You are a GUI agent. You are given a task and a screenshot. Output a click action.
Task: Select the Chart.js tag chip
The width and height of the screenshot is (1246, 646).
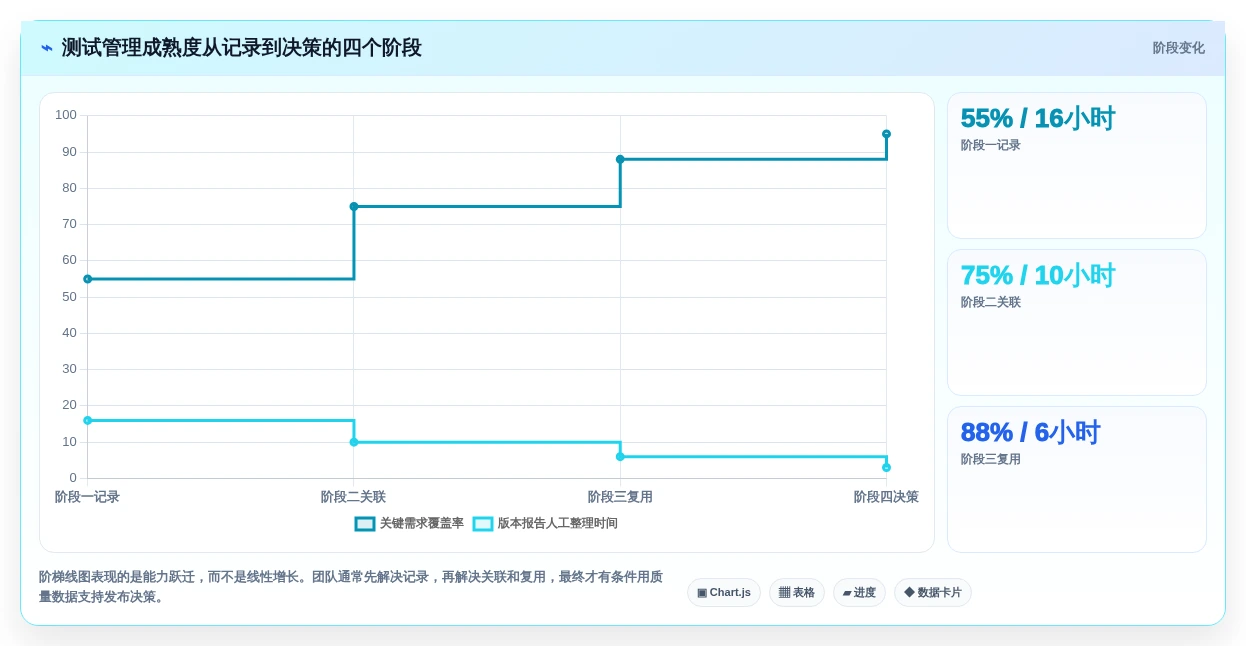tap(724, 592)
